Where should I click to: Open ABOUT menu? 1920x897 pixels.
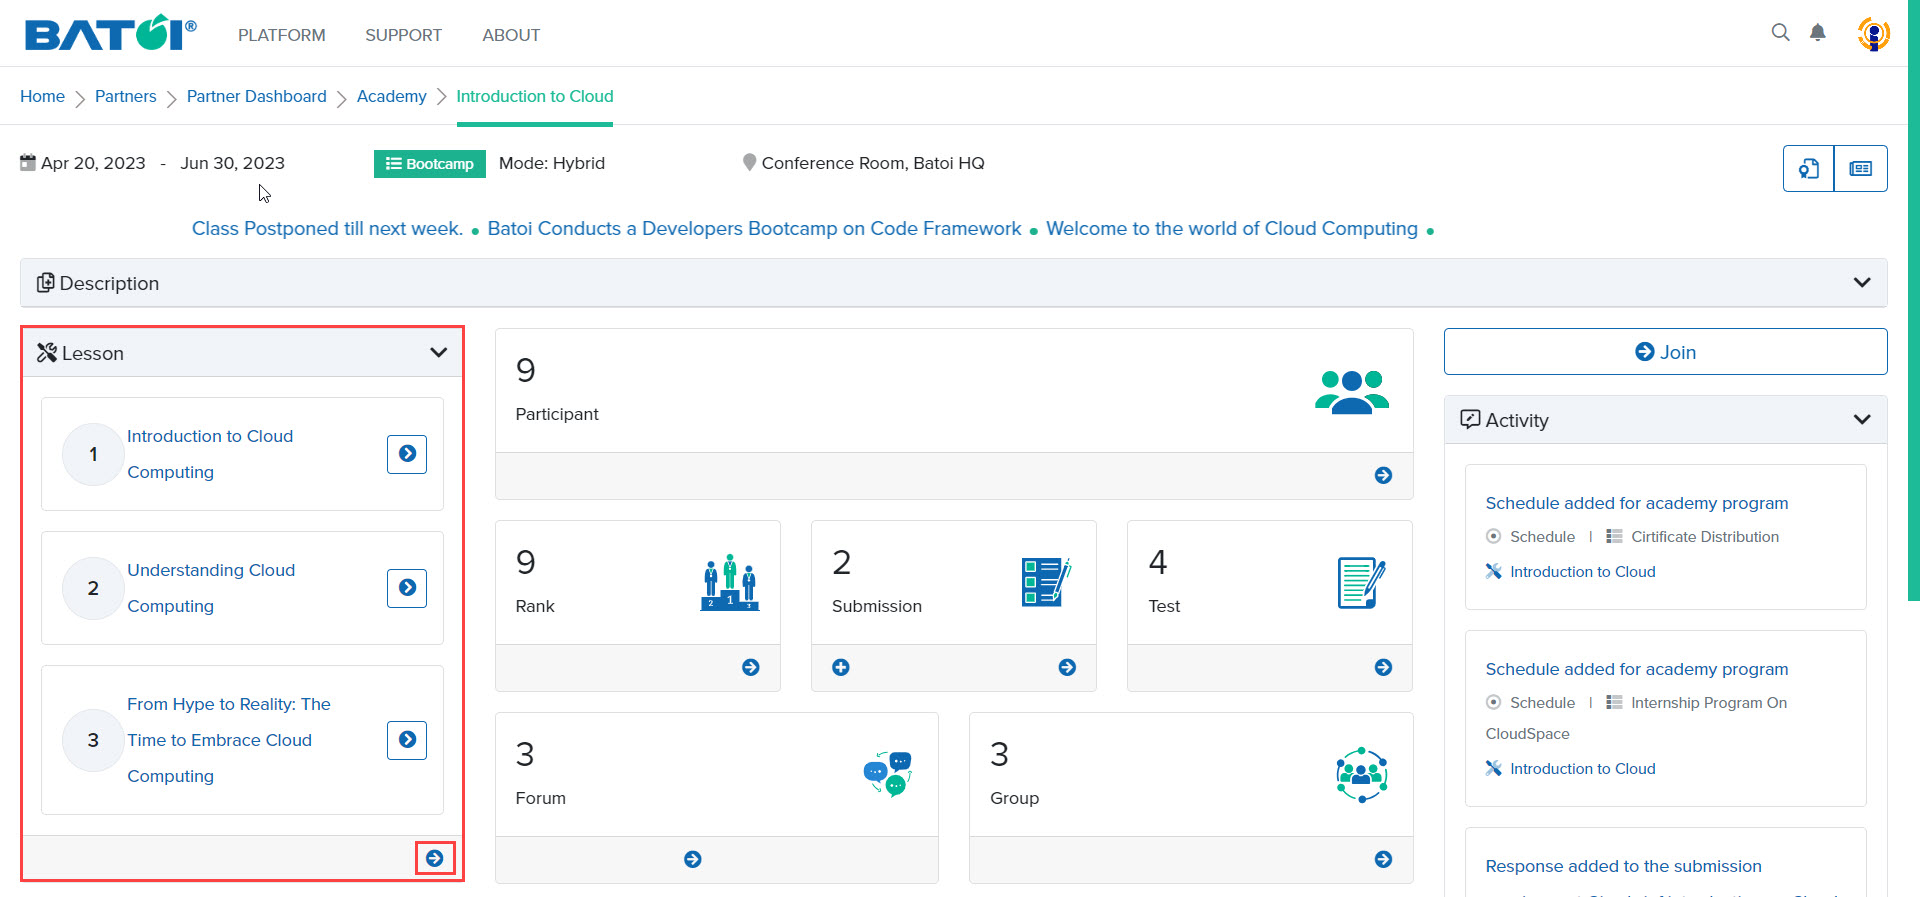click(x=511, y=35)
